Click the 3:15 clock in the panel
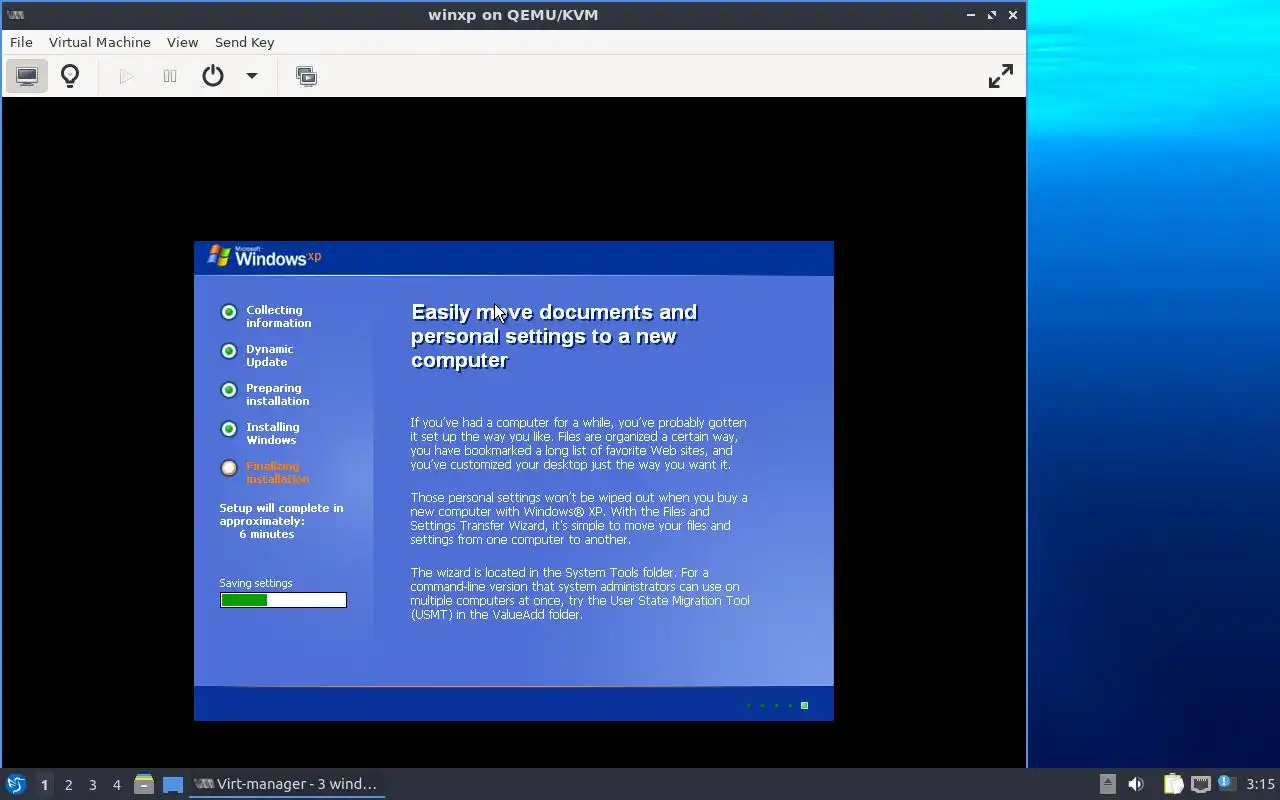This screenshot has width=1280, height=800. pos(1260,784)
